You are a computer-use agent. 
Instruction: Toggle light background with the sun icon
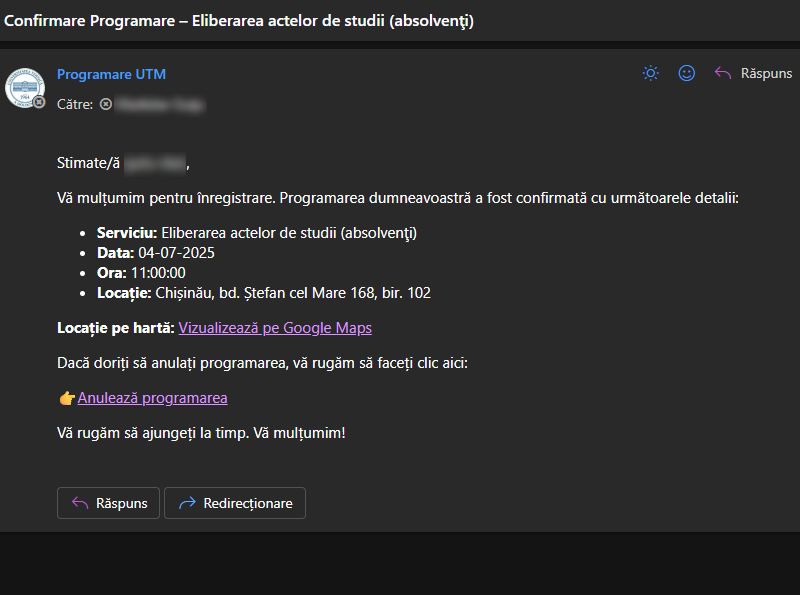click(651, 73)
